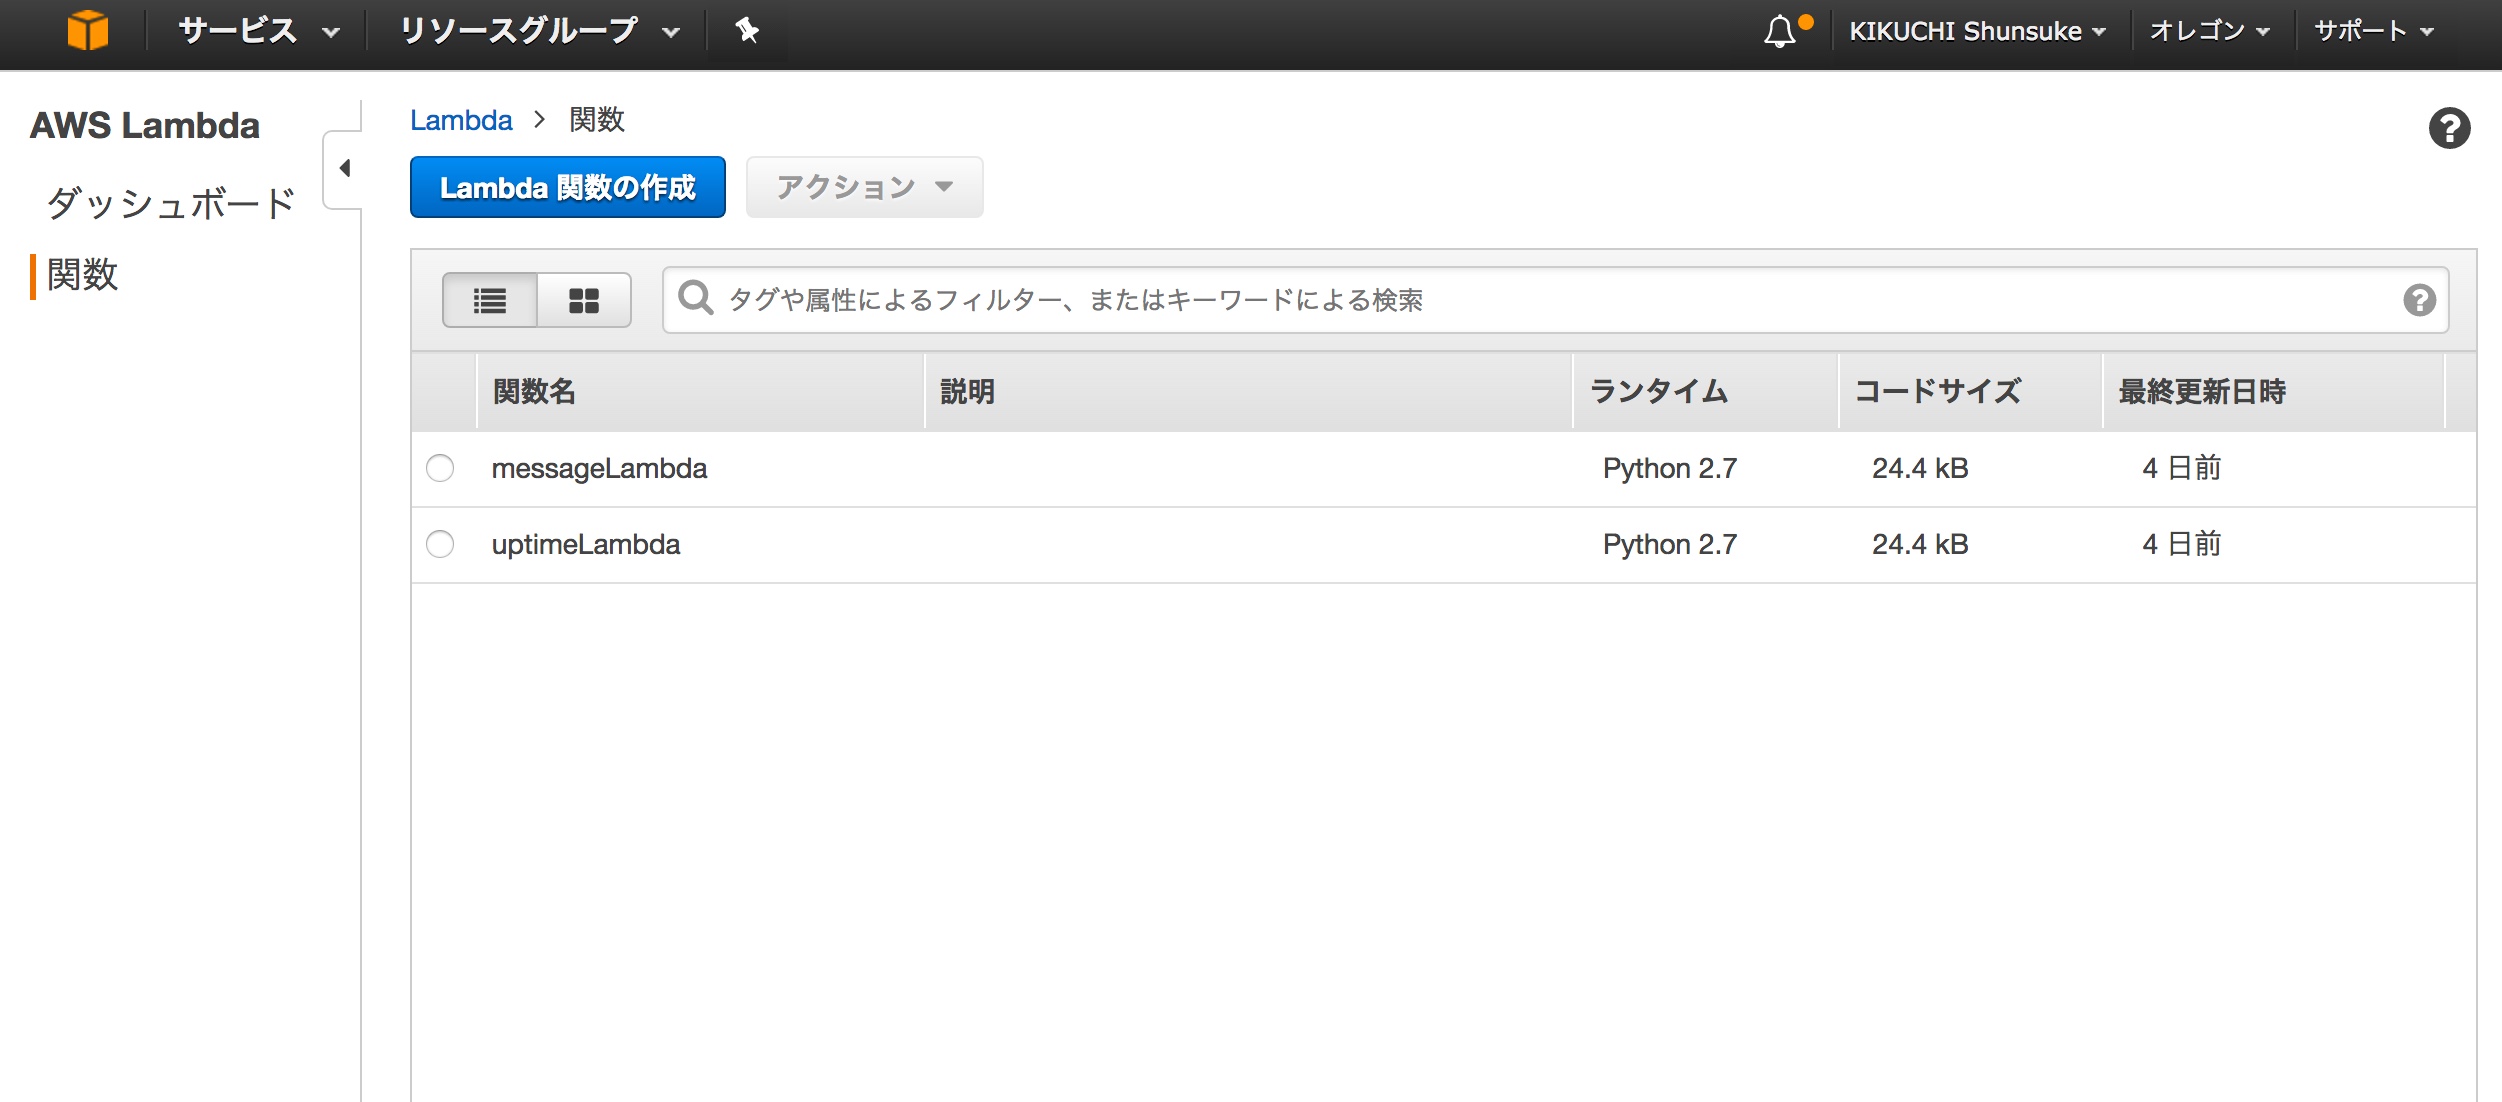Click Python 2.7 in uptimeLambda row
Image resolution: width=2502 pixels, height=1102 pixels.
[x=1670, y=544]
